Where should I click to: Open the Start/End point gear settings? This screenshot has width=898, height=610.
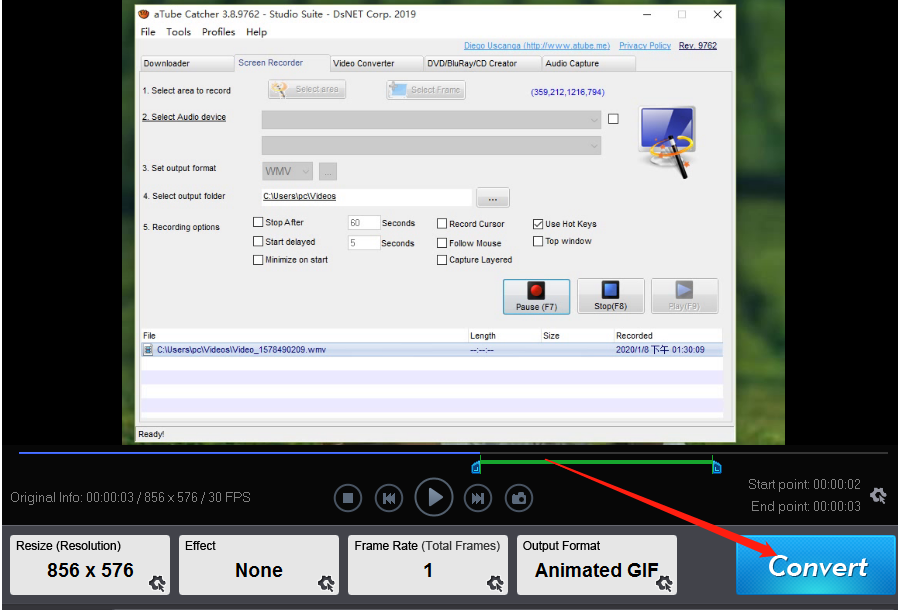coord(878,495)
